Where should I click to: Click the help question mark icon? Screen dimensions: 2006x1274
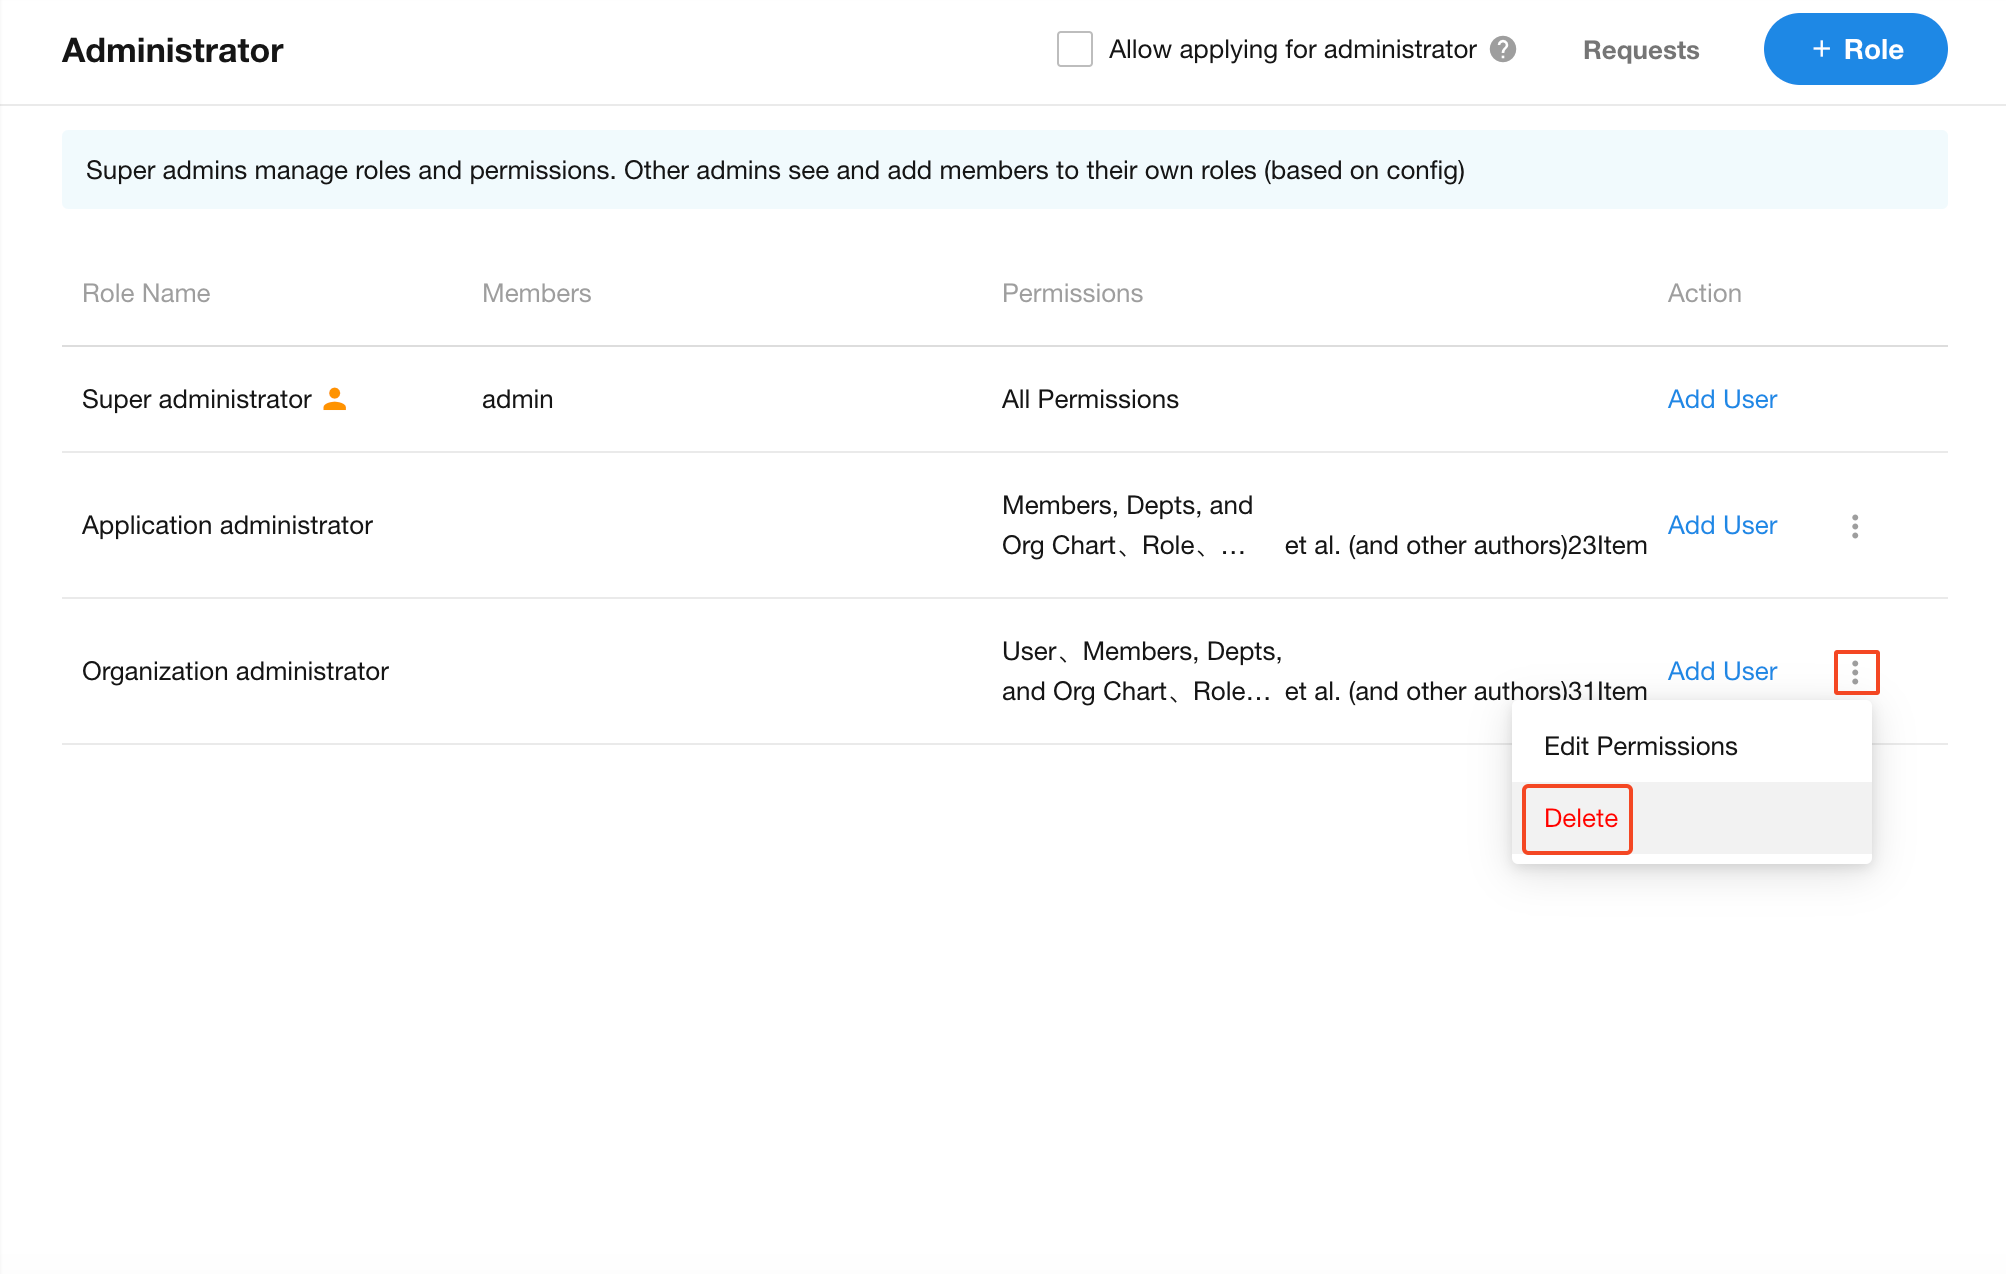(1503, 49)
